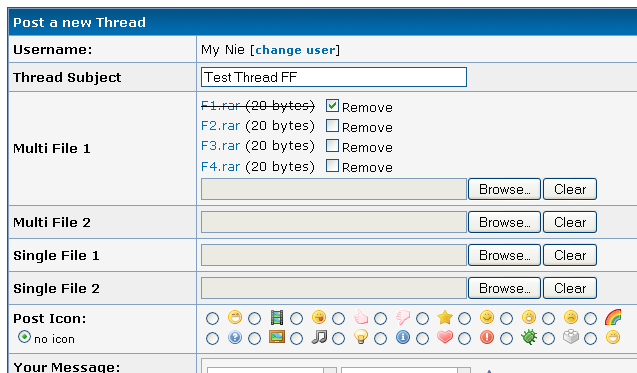Tick the Remove box for F4.rar
This screenshot has height=373, width=637.
tap(332, 165)
